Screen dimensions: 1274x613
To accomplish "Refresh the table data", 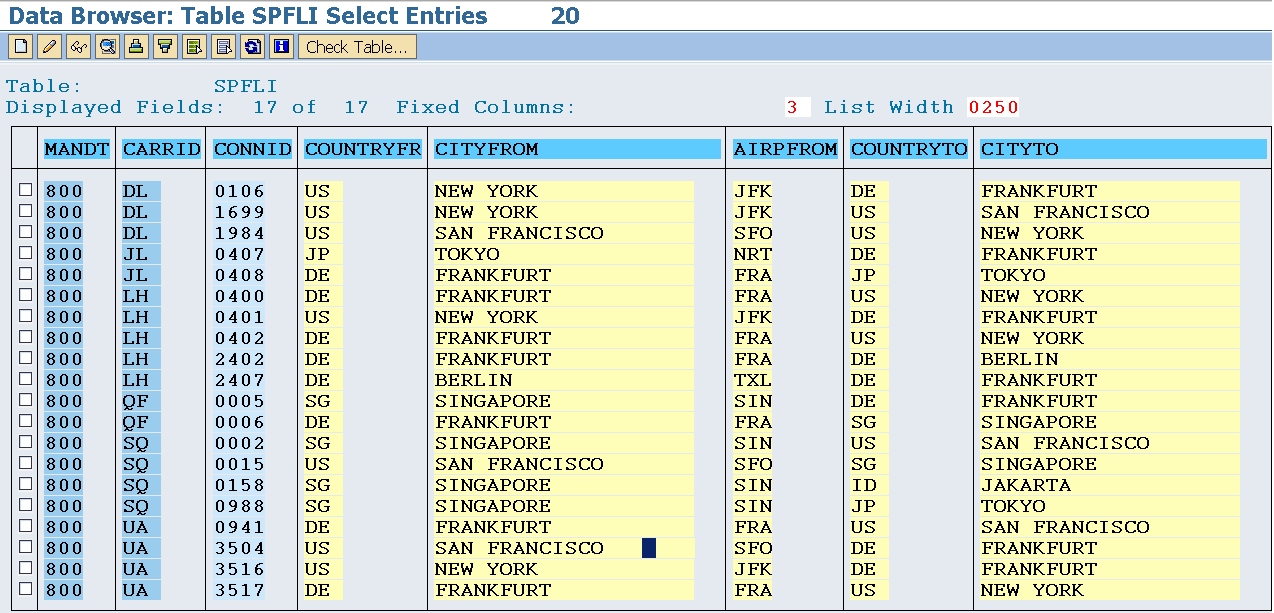I will [x=253, y=46].
